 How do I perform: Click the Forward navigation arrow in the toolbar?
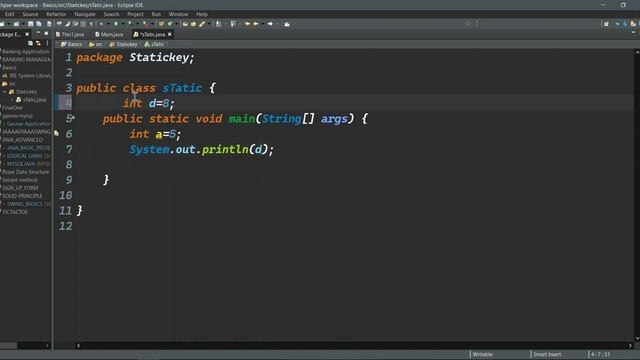pyautogui.click(x=270, y=24)
